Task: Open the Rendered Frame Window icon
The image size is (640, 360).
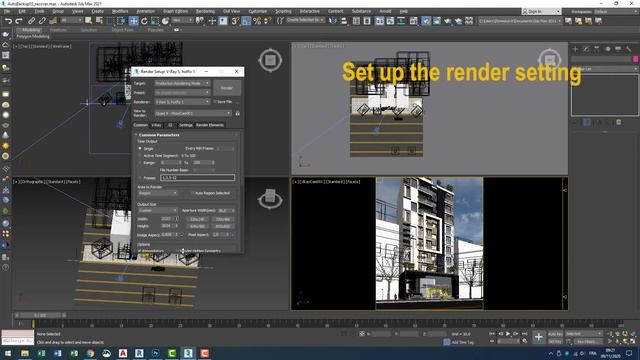Action: coord(437,21)
